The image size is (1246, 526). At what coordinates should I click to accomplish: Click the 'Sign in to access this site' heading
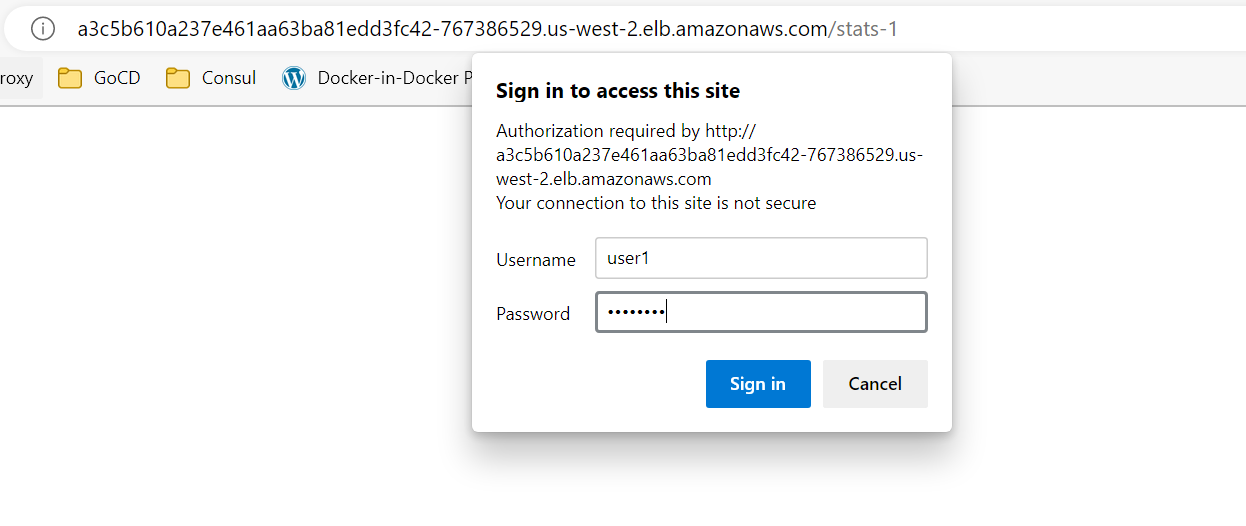point(618,91)
